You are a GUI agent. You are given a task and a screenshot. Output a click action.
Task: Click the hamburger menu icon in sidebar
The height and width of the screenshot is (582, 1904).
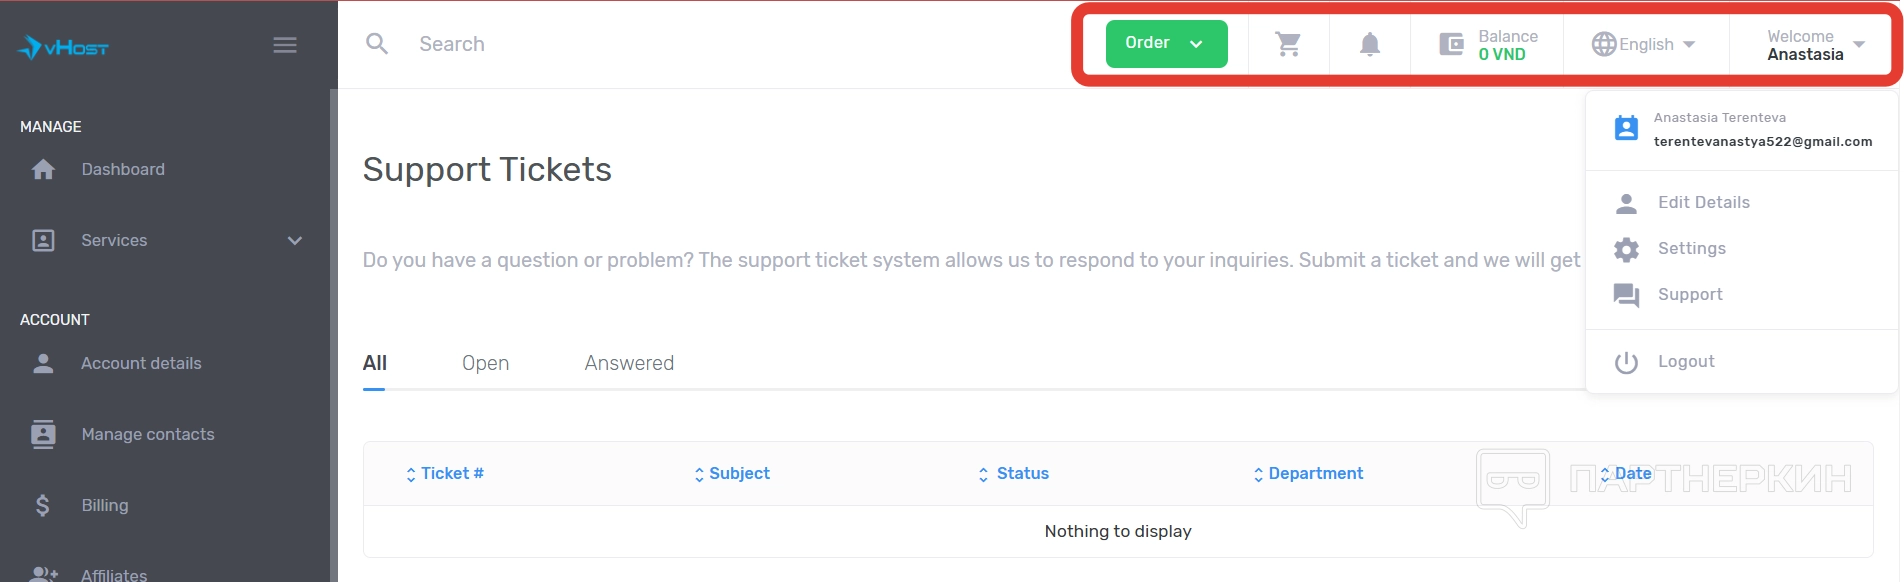click(x=285, y=45)
